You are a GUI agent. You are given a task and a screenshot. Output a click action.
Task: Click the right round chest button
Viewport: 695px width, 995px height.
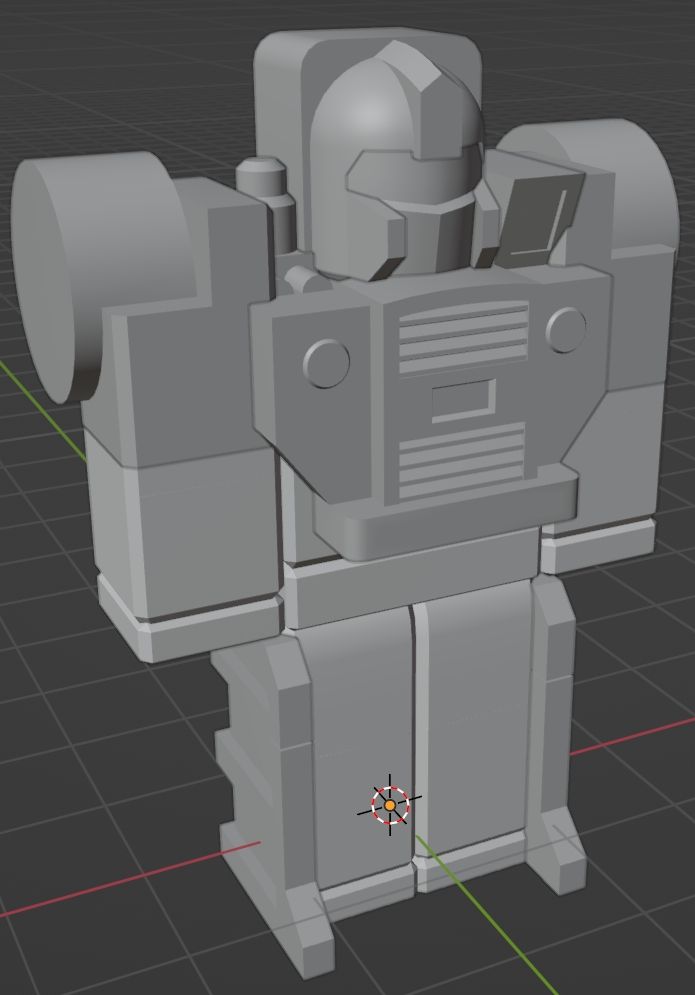click(566, 329)
